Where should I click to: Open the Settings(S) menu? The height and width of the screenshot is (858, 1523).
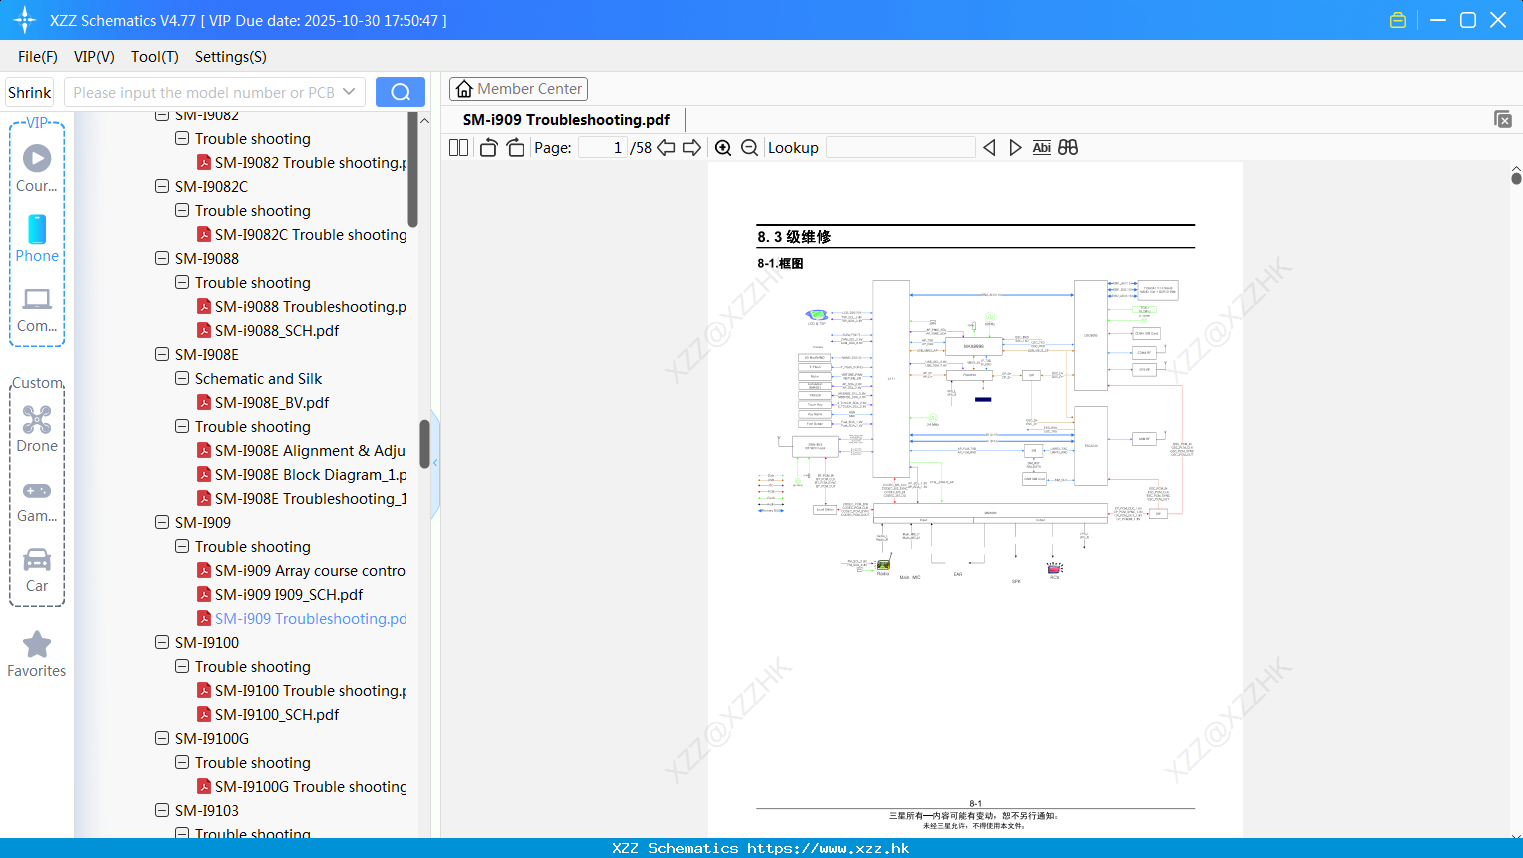click(231, 57)
